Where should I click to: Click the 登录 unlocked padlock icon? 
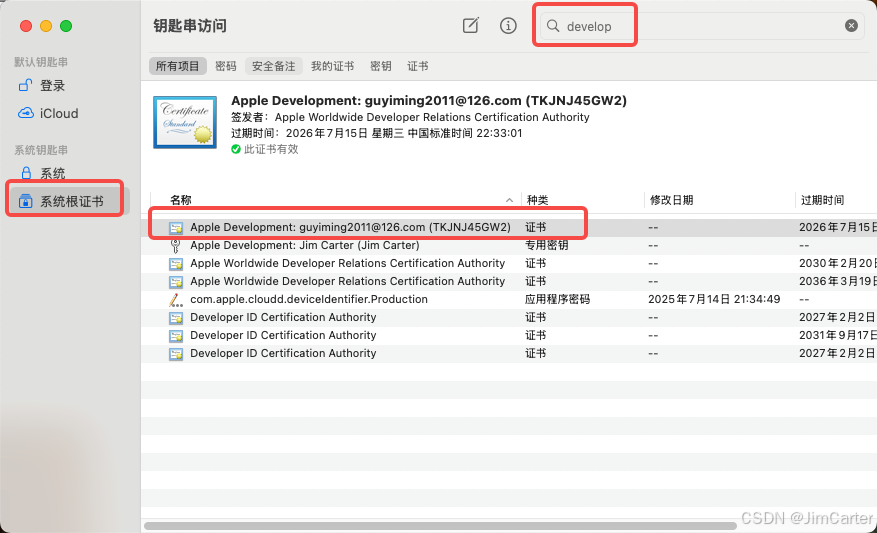[26, 85]
